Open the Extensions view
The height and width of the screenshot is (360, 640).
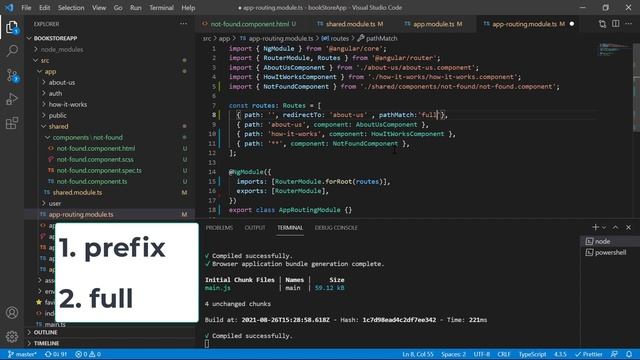(x=12, y=123)
